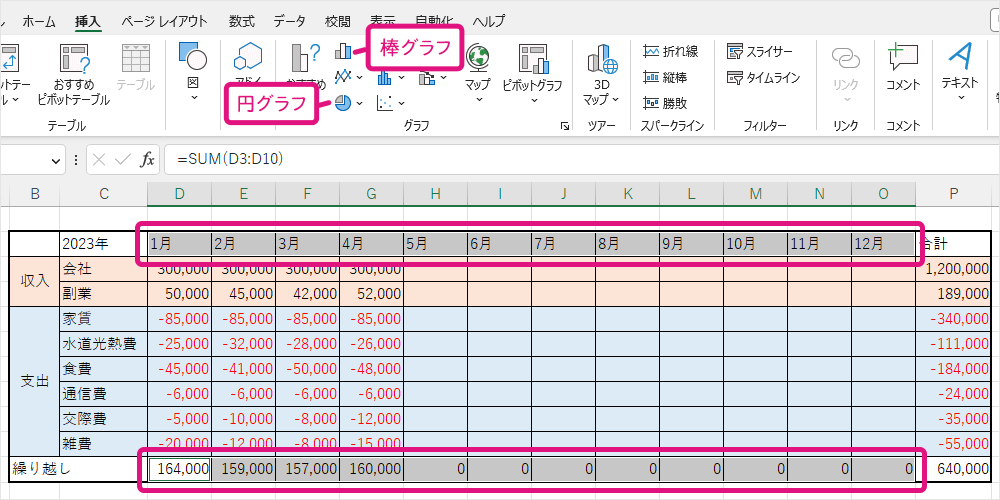Open the Name Box dropdown arrow
Viewport: 1000px width, 500px height.
[54, 159]
